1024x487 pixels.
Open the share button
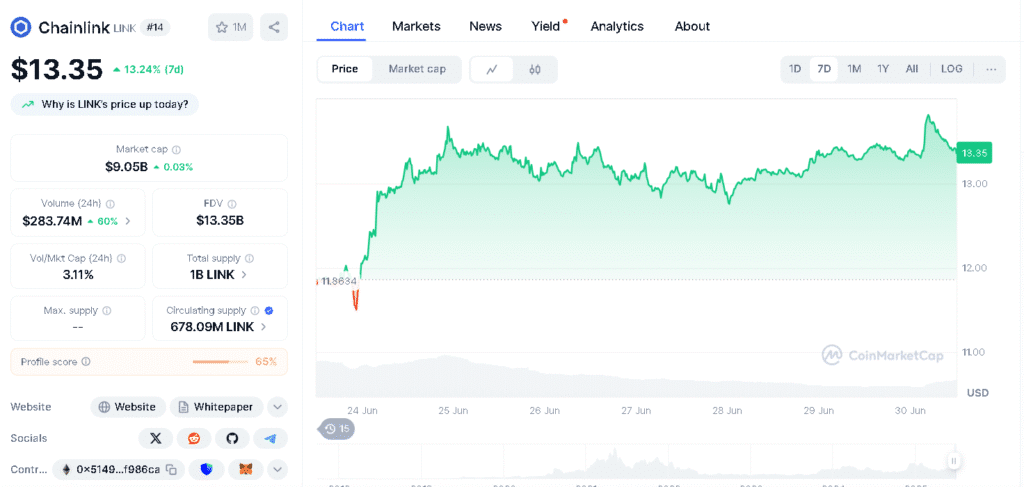274,27
